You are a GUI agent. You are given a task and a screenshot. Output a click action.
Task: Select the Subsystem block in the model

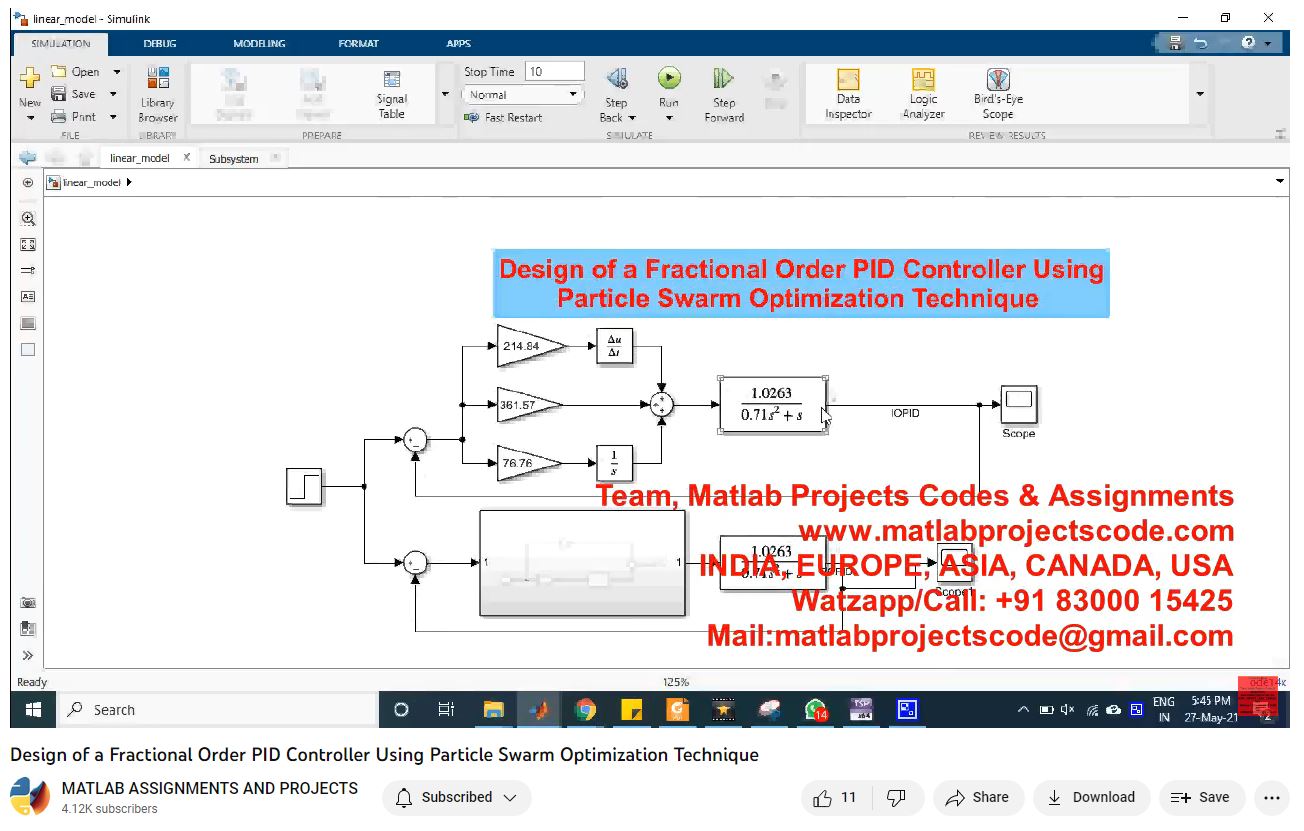click(x=583, y=563)
